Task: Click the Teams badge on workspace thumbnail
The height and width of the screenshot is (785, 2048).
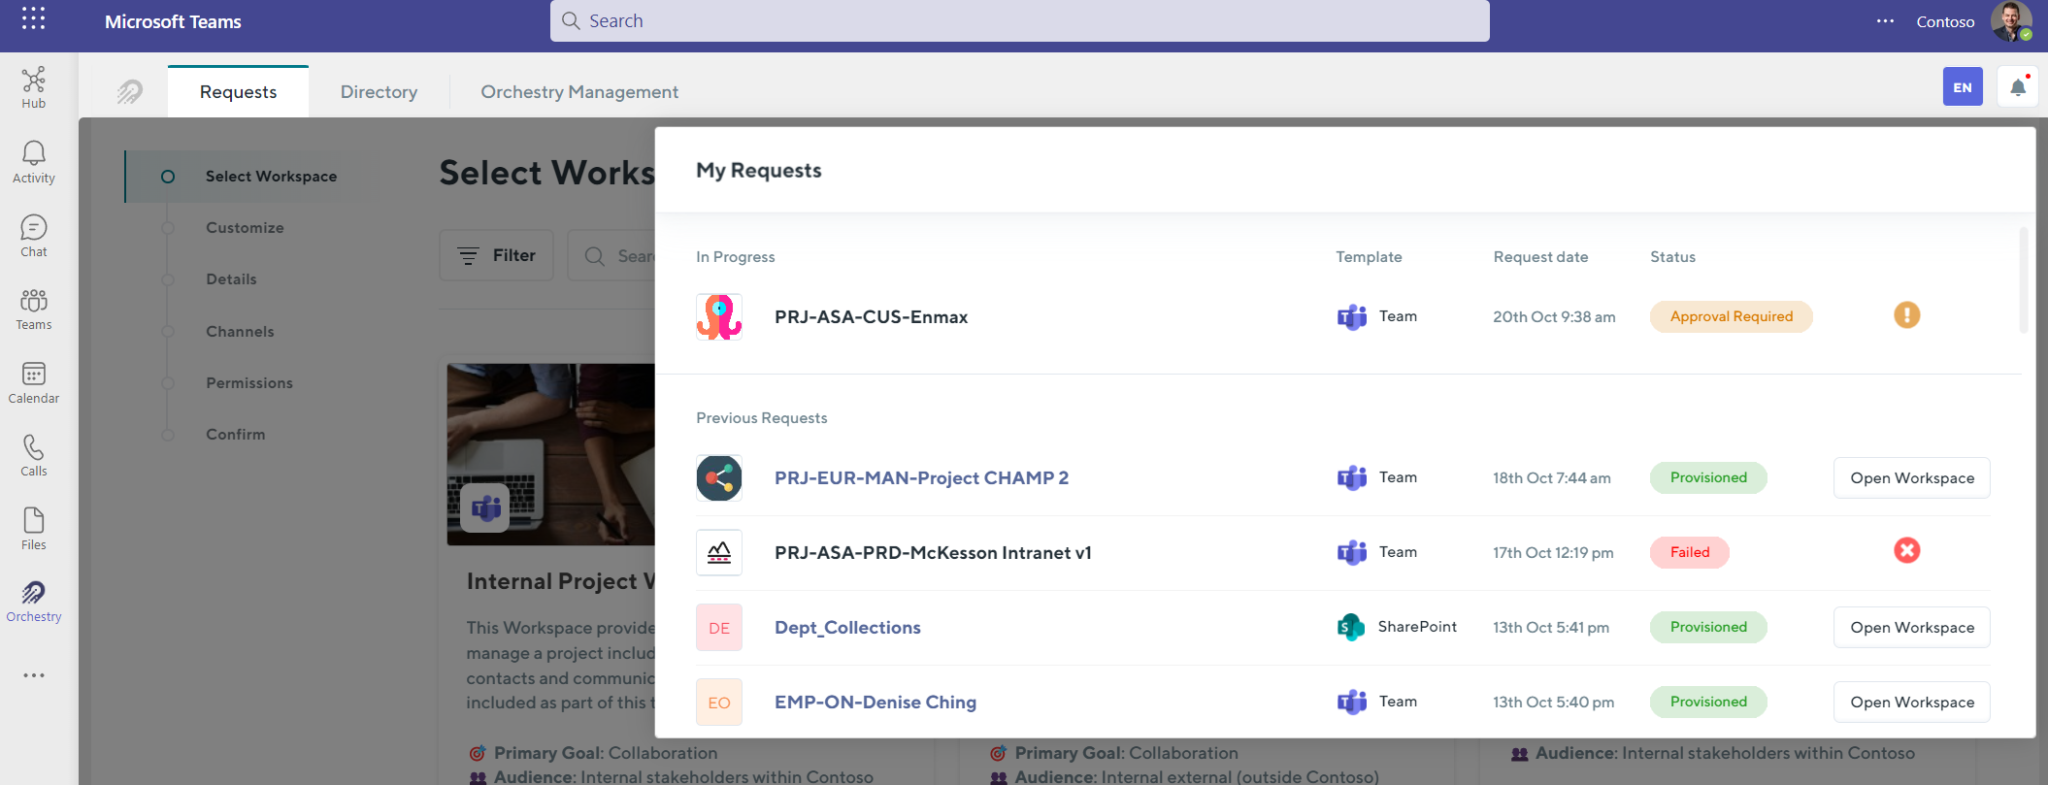Action: (x=486, y=508)
